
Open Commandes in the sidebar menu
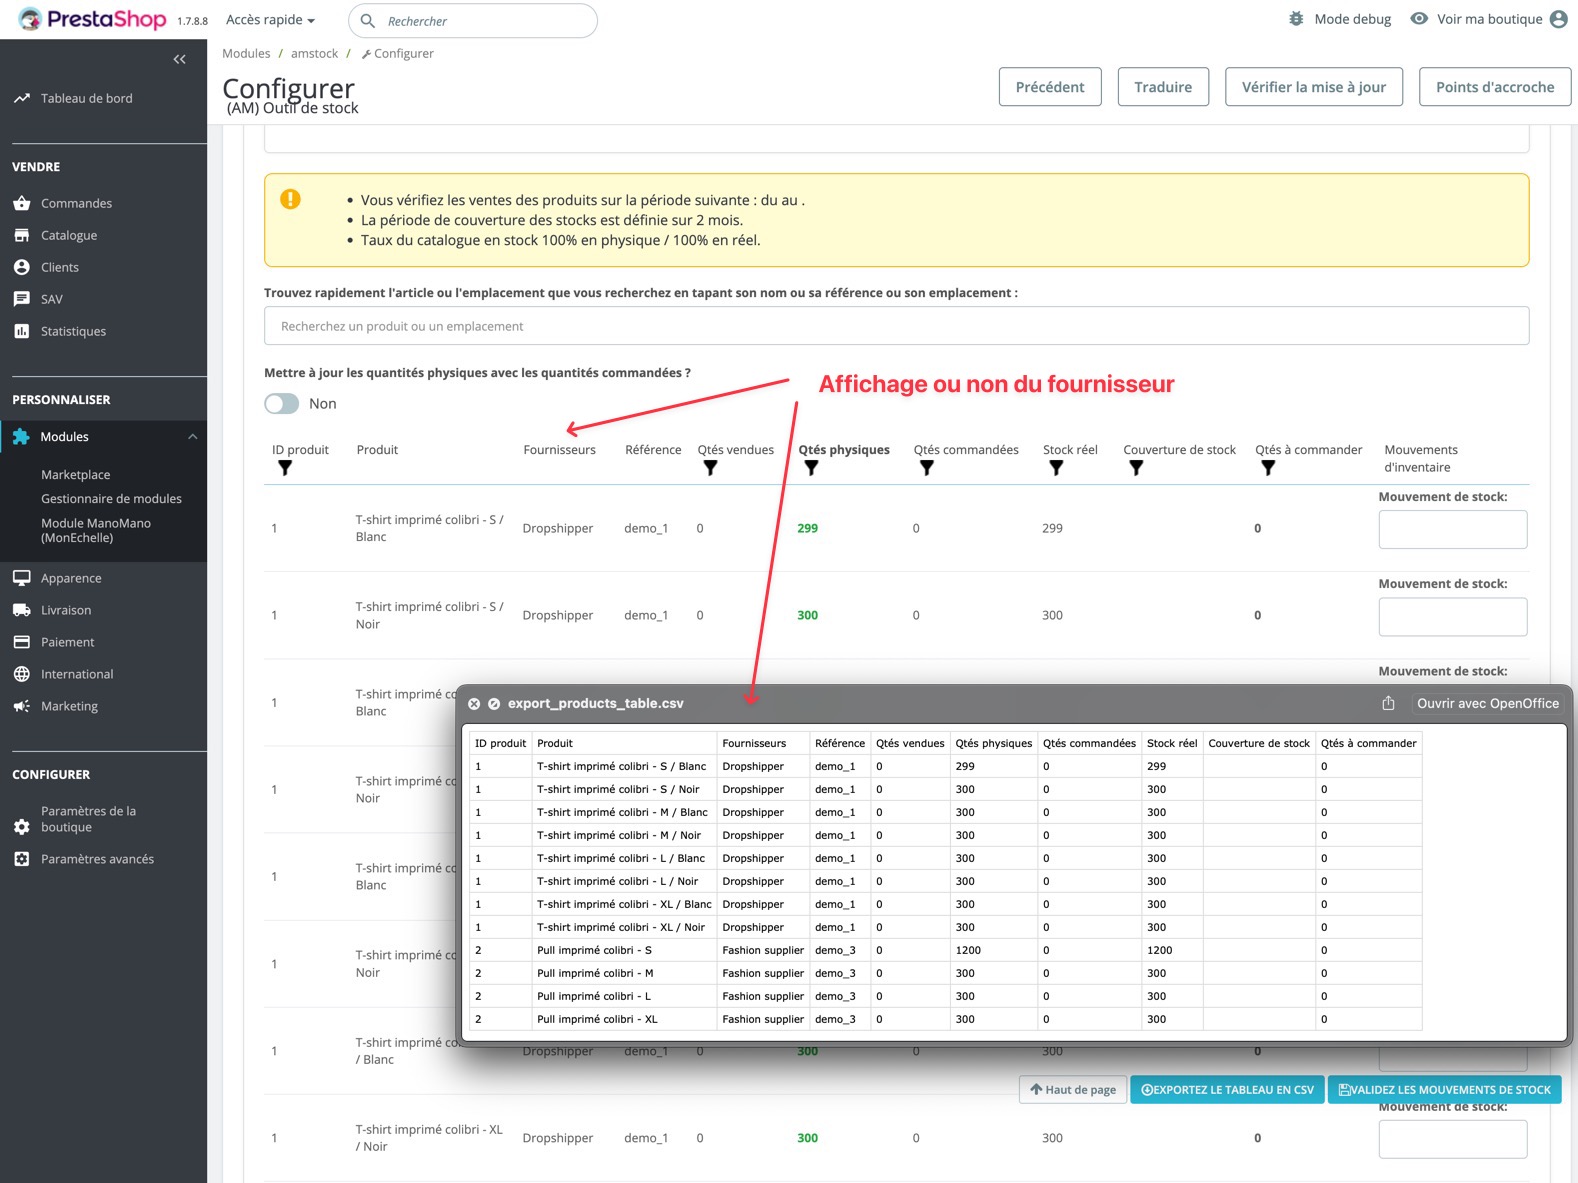[76, 203]
